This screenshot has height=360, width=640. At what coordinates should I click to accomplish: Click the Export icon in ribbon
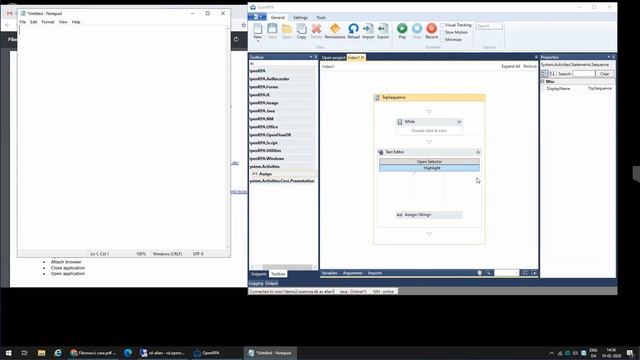pyautogui.click(x=383, y=31)
